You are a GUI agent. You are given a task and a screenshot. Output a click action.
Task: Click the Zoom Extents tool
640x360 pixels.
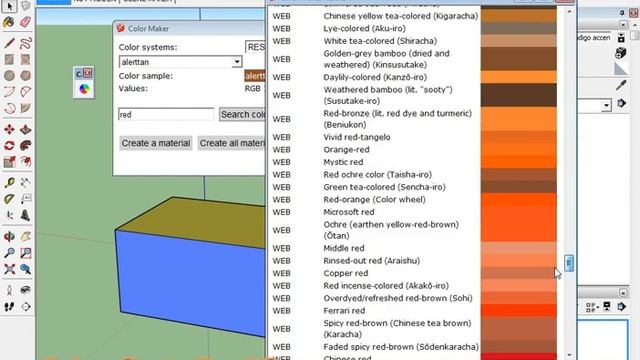point(9,269)
